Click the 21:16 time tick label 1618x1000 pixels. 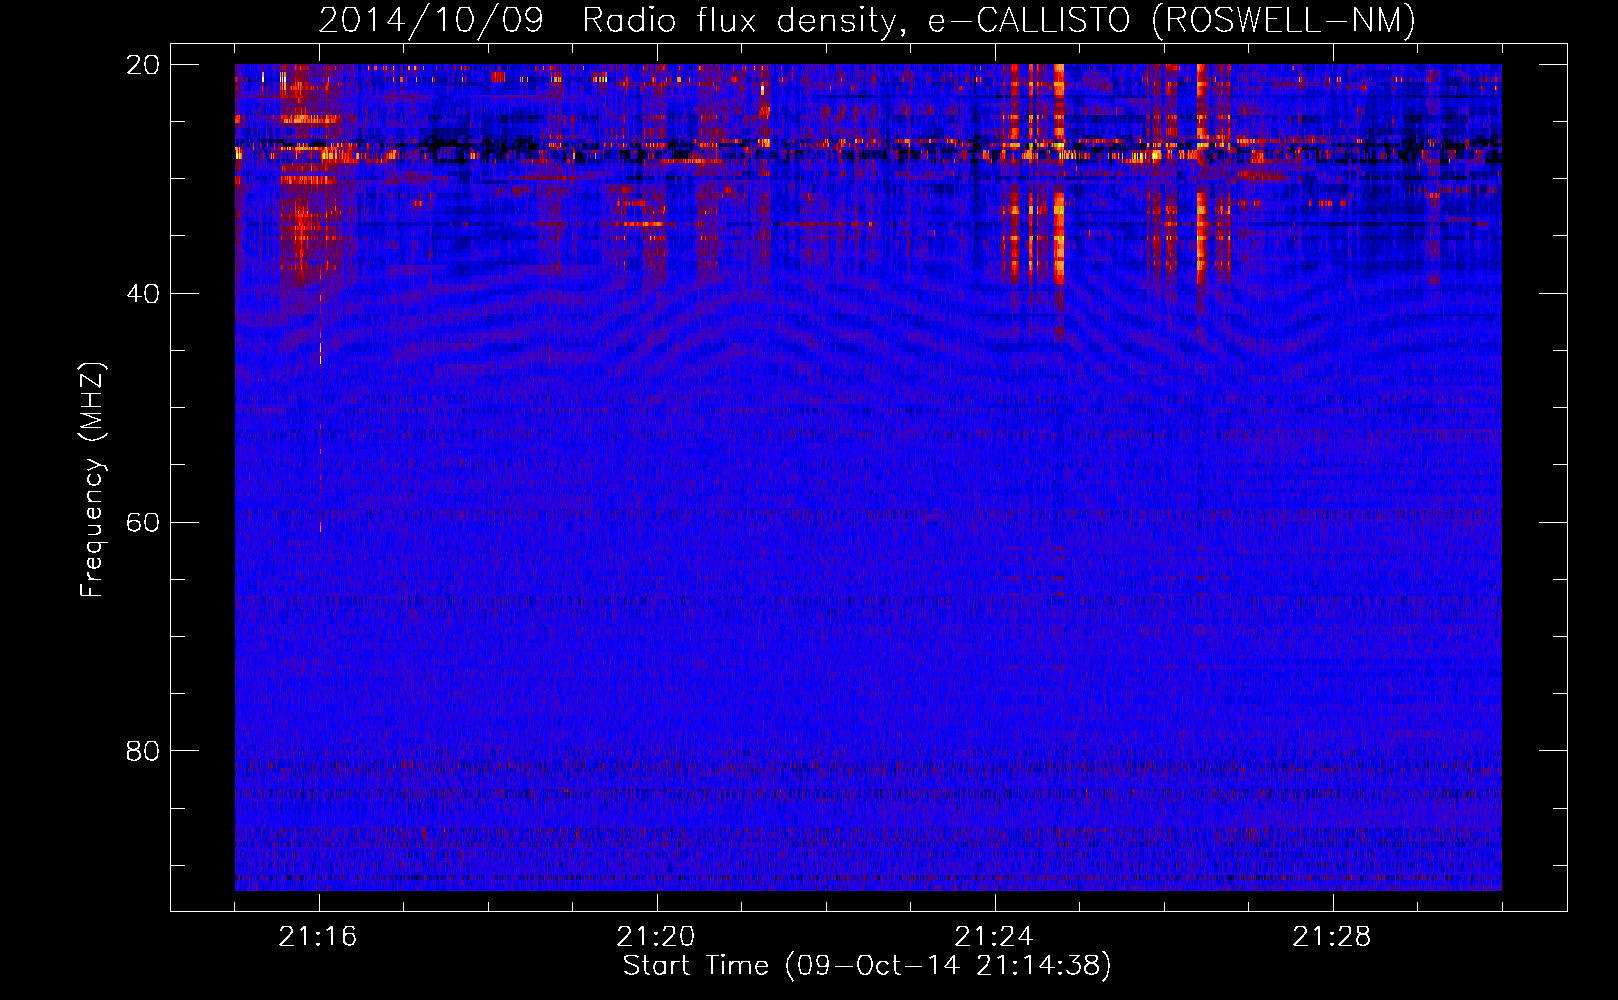tap(318, 937)
